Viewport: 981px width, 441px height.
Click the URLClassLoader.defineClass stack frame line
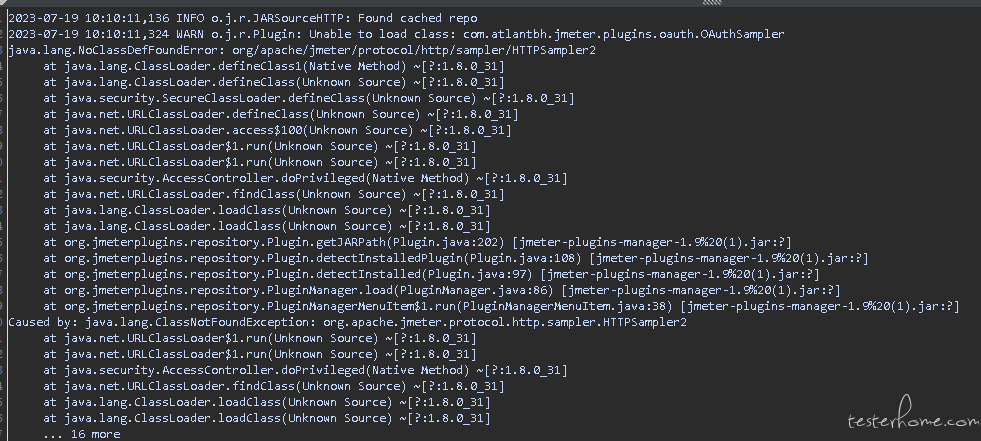(281, 114)
